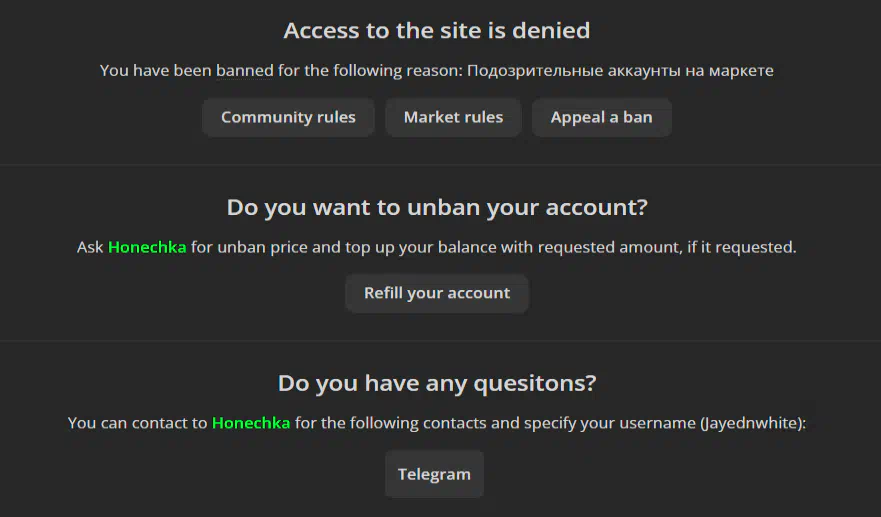Click the Appeal a ban button
Image resolution: width=881 pixels, height=517 pixels.
tap(602, 117)
